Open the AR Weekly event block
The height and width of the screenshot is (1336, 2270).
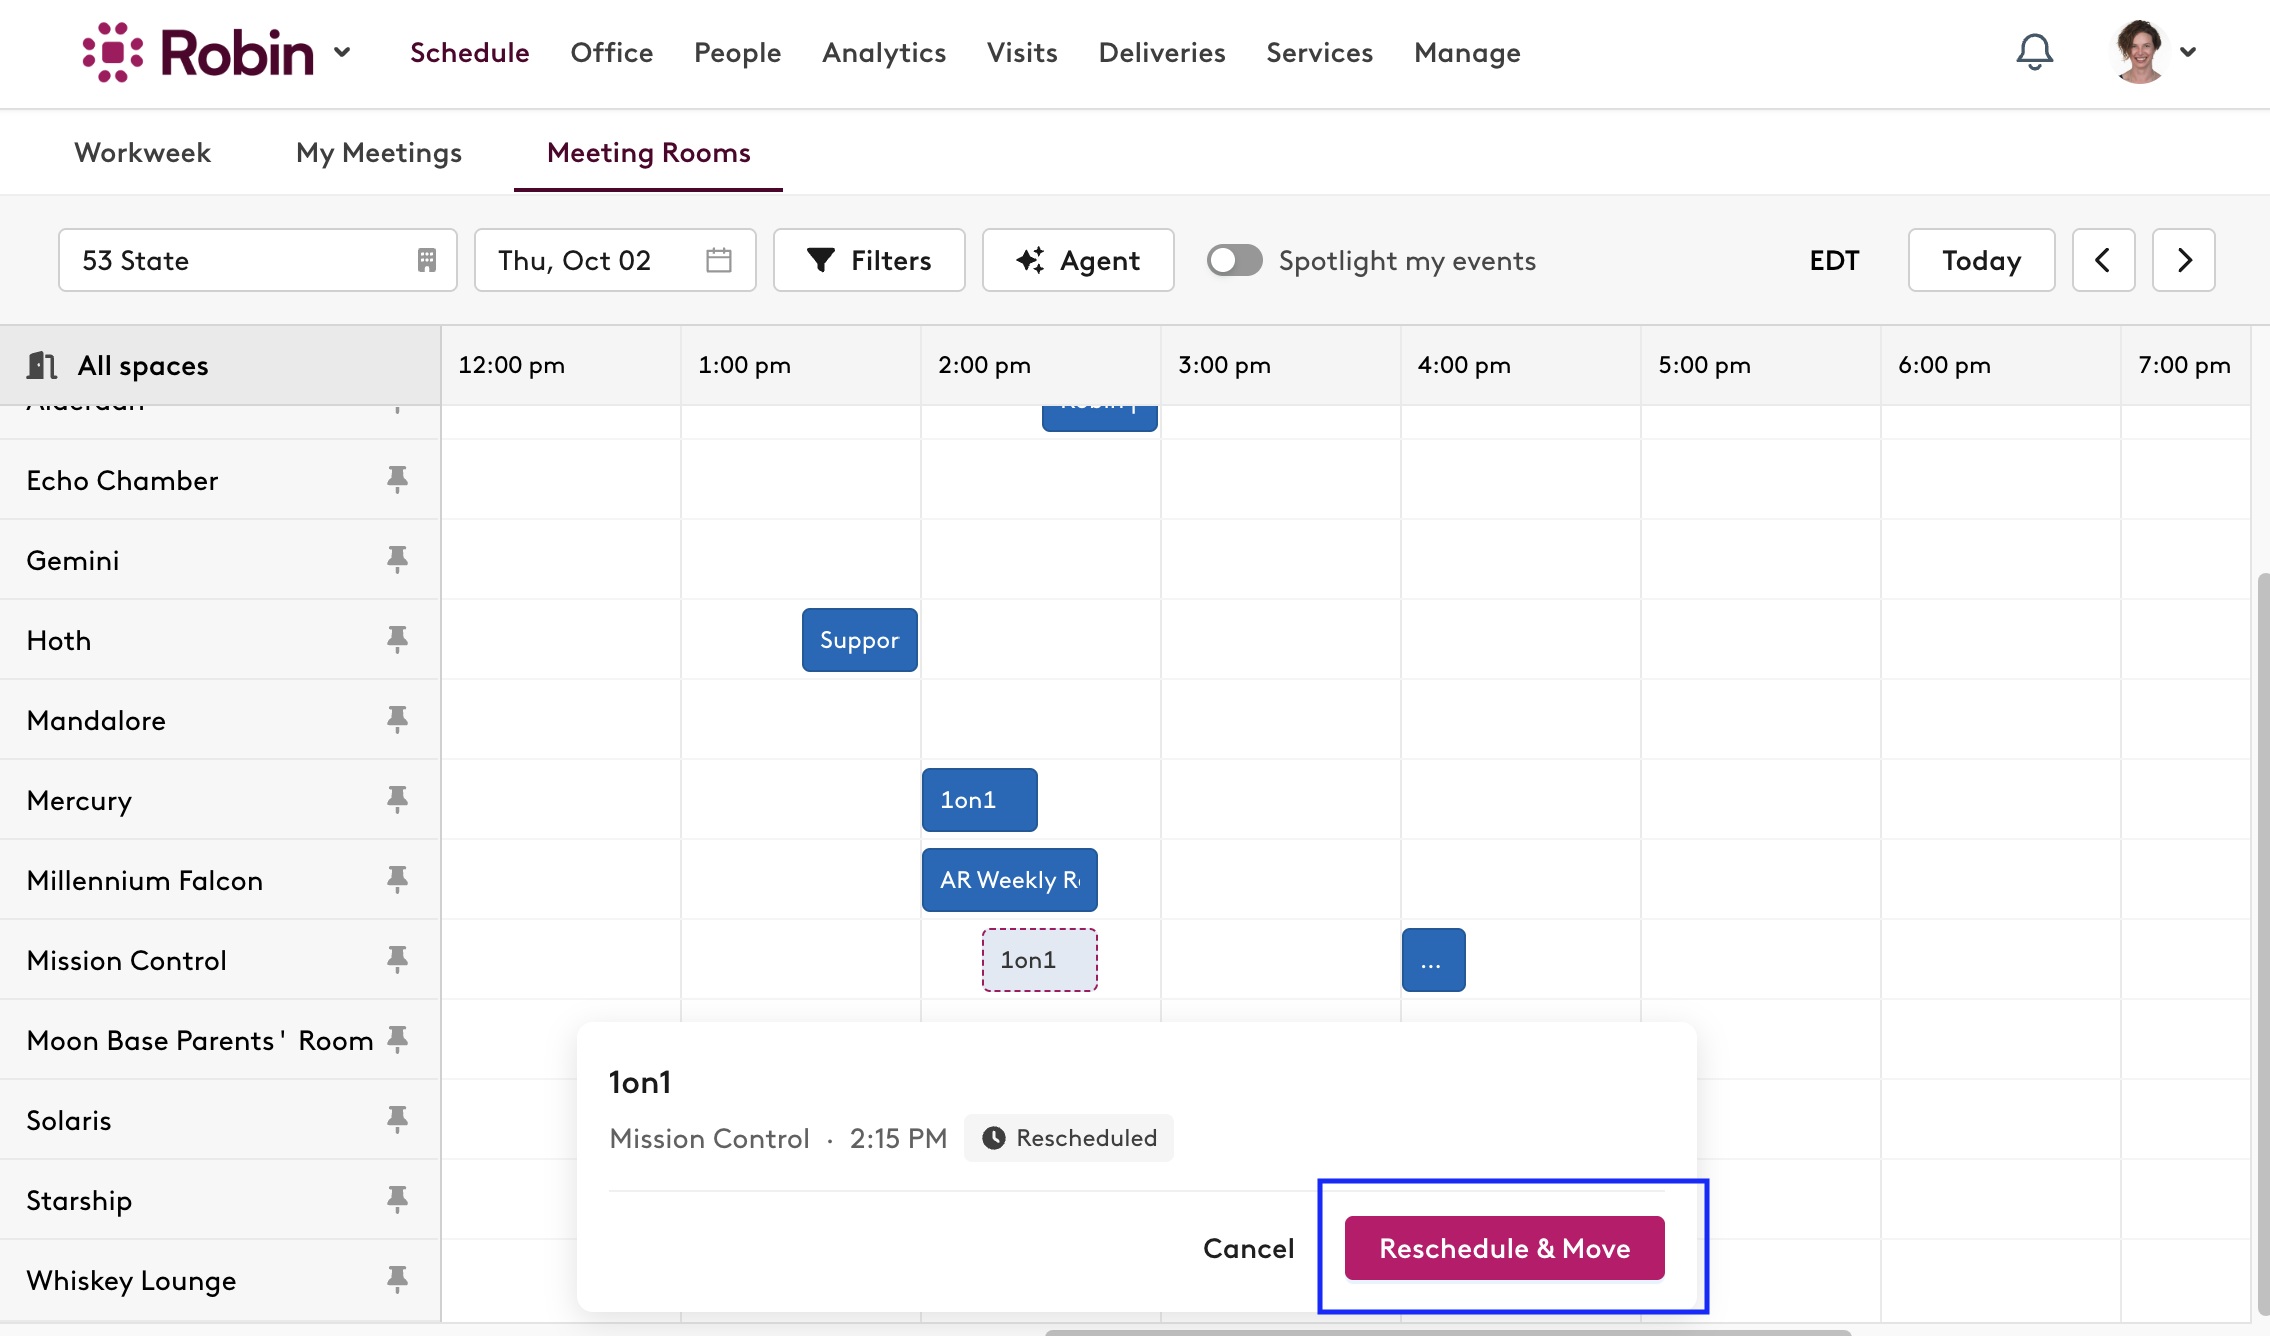coord(1008,879)
